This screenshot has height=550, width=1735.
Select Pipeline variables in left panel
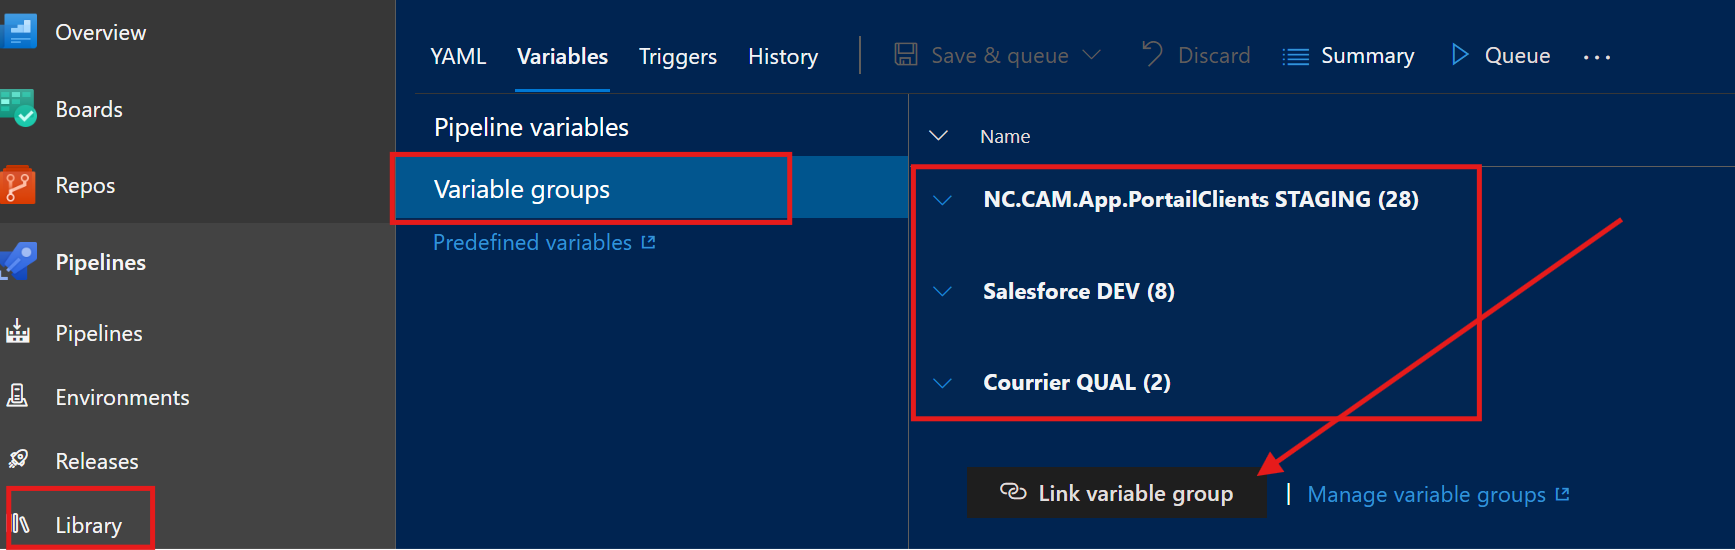point(531,127)
